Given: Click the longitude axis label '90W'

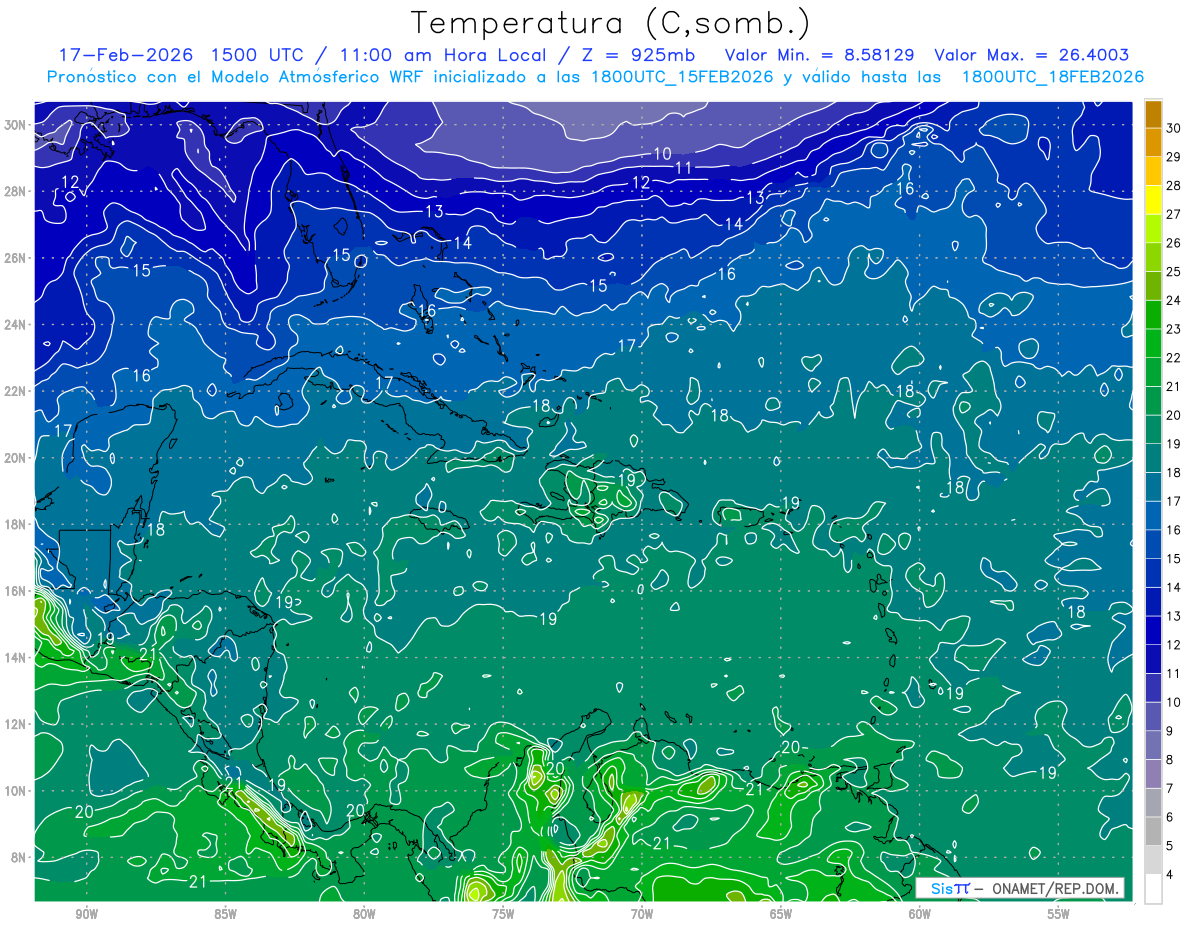Looking at the screenshot, I should pyautogui.click(x=87, y=914).
